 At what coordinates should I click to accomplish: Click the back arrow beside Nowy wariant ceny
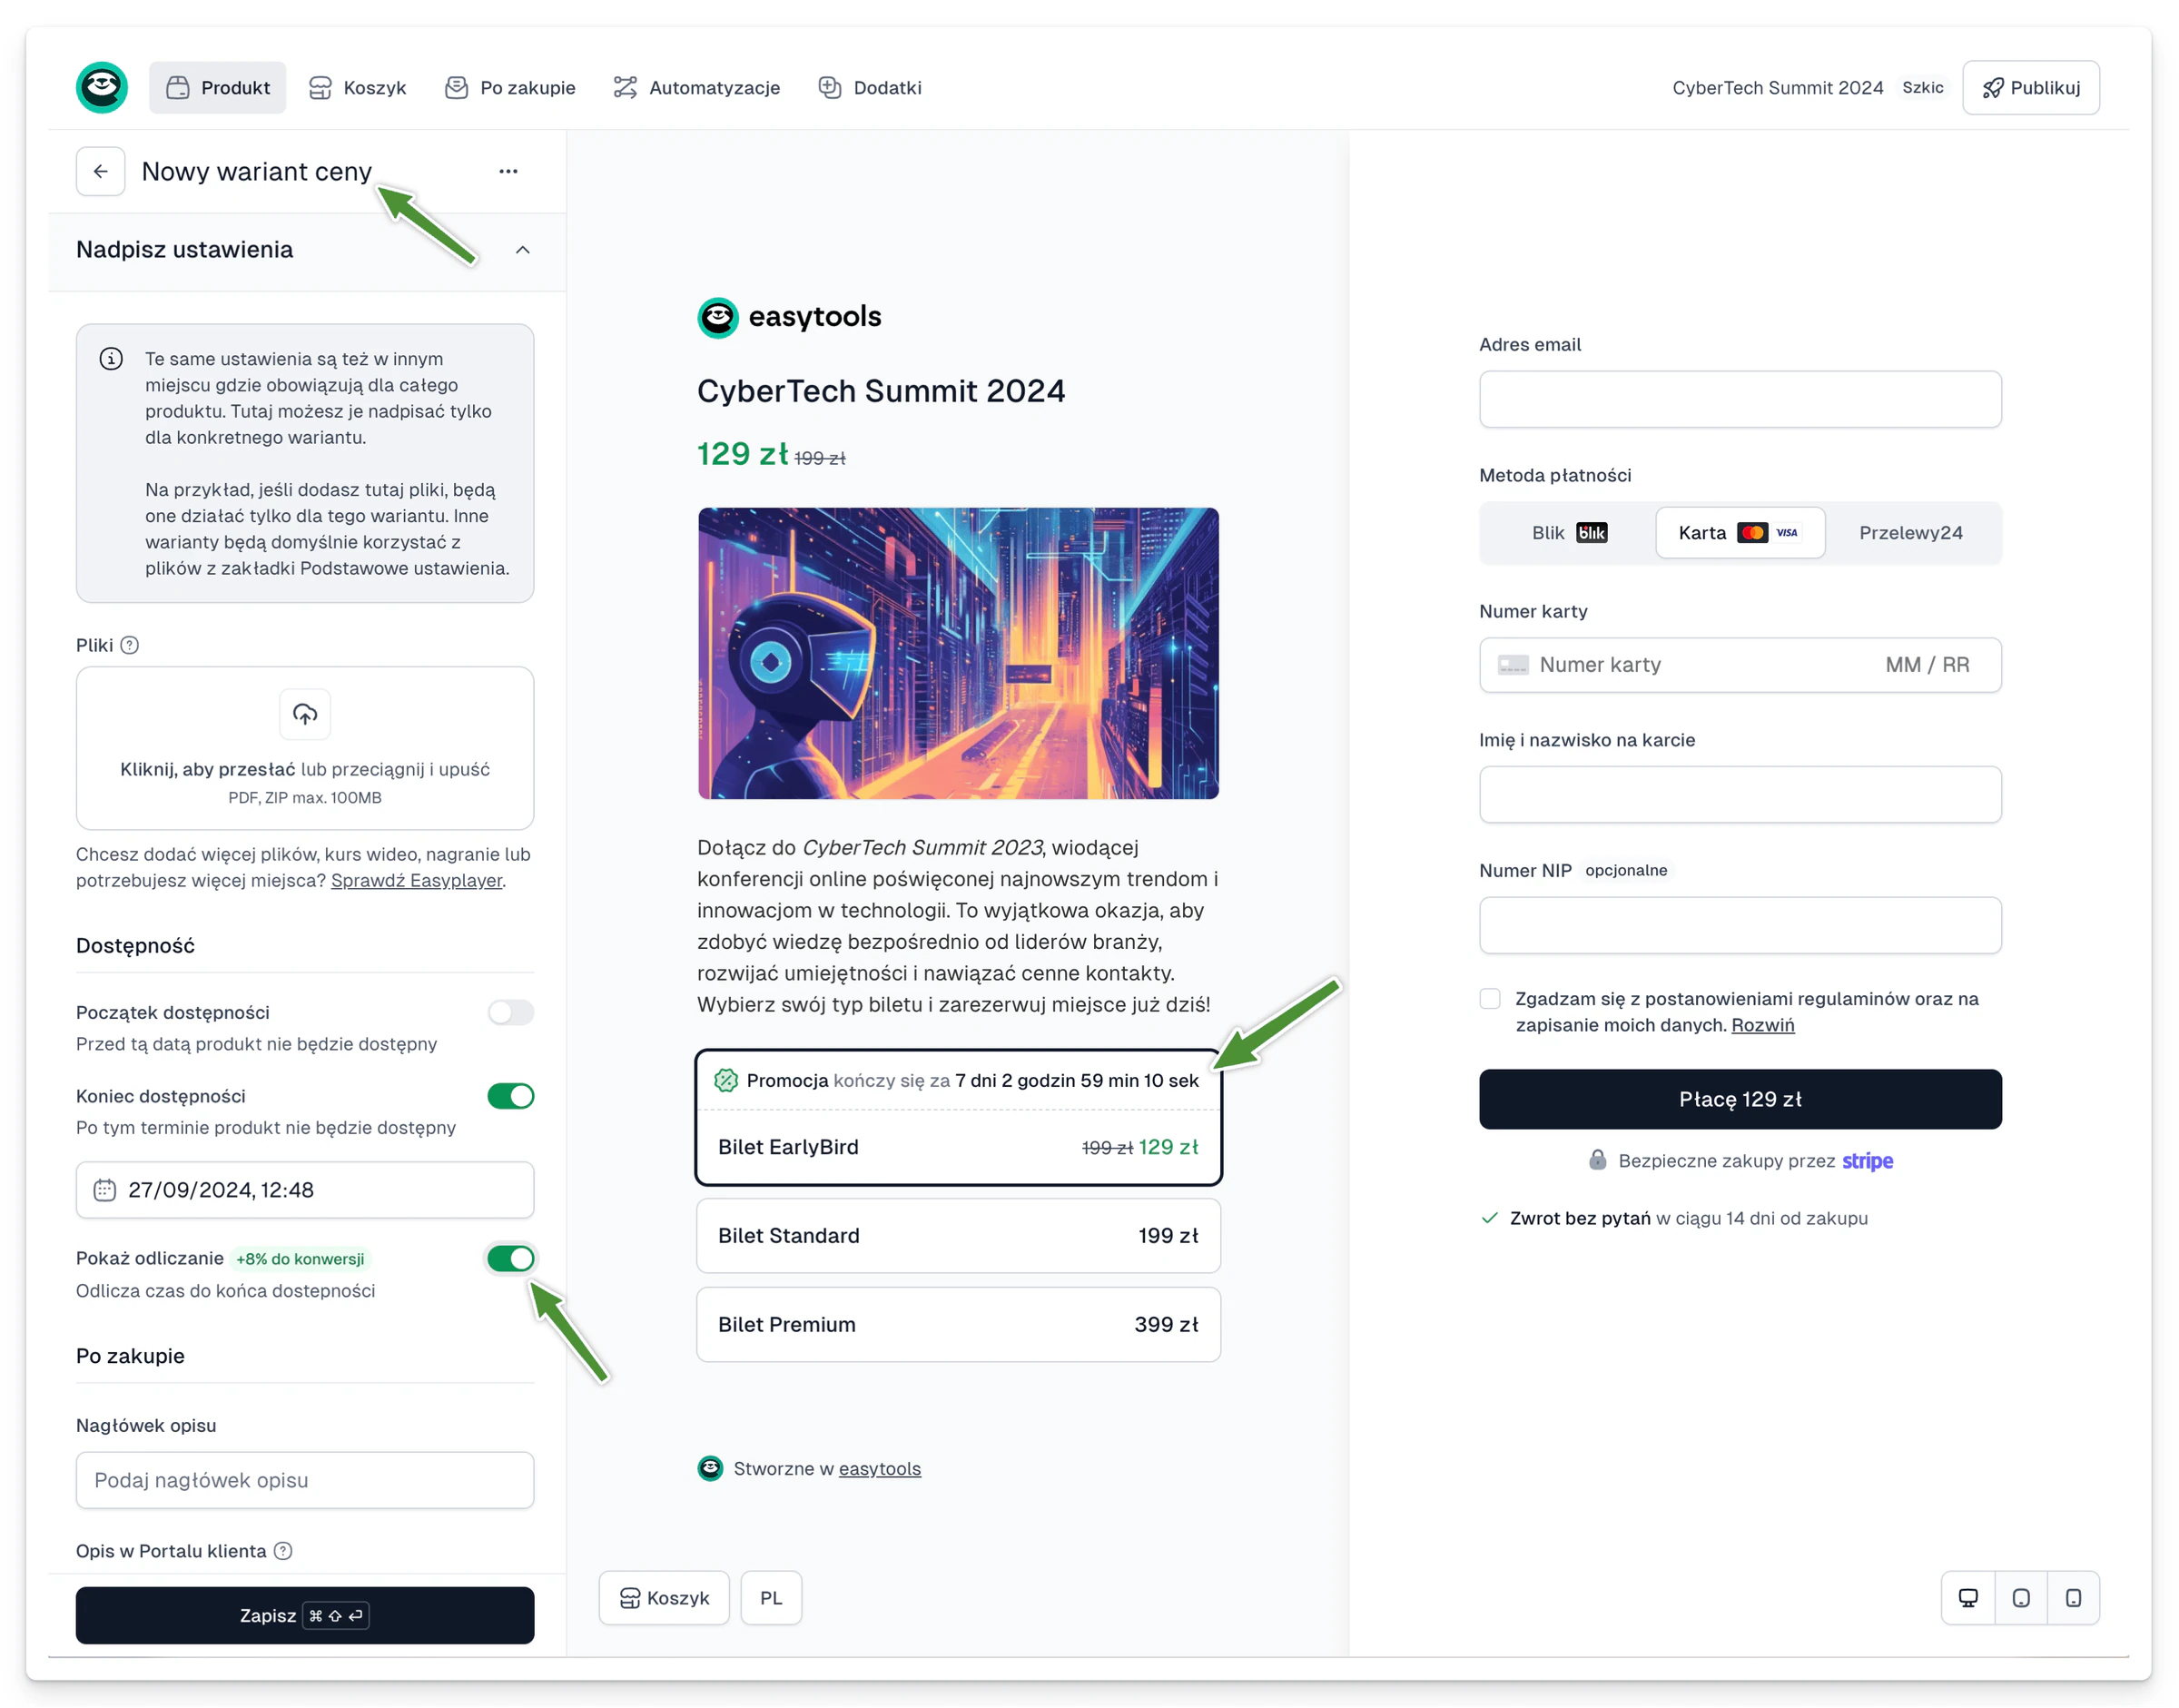(x=100, y=171)
